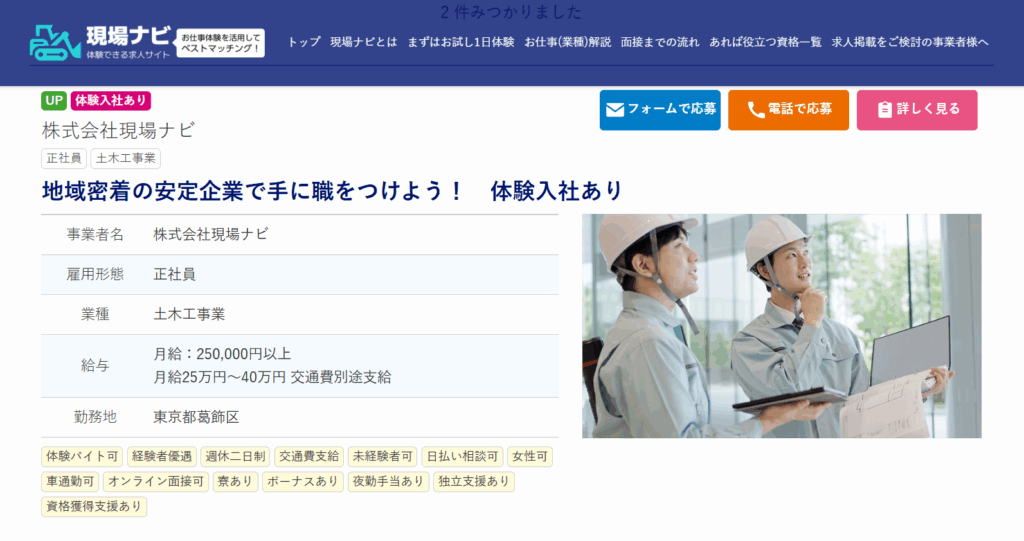Click the pink 体験入社あり badge
This screenshot has width=1024, height=541.
(110, 100)
